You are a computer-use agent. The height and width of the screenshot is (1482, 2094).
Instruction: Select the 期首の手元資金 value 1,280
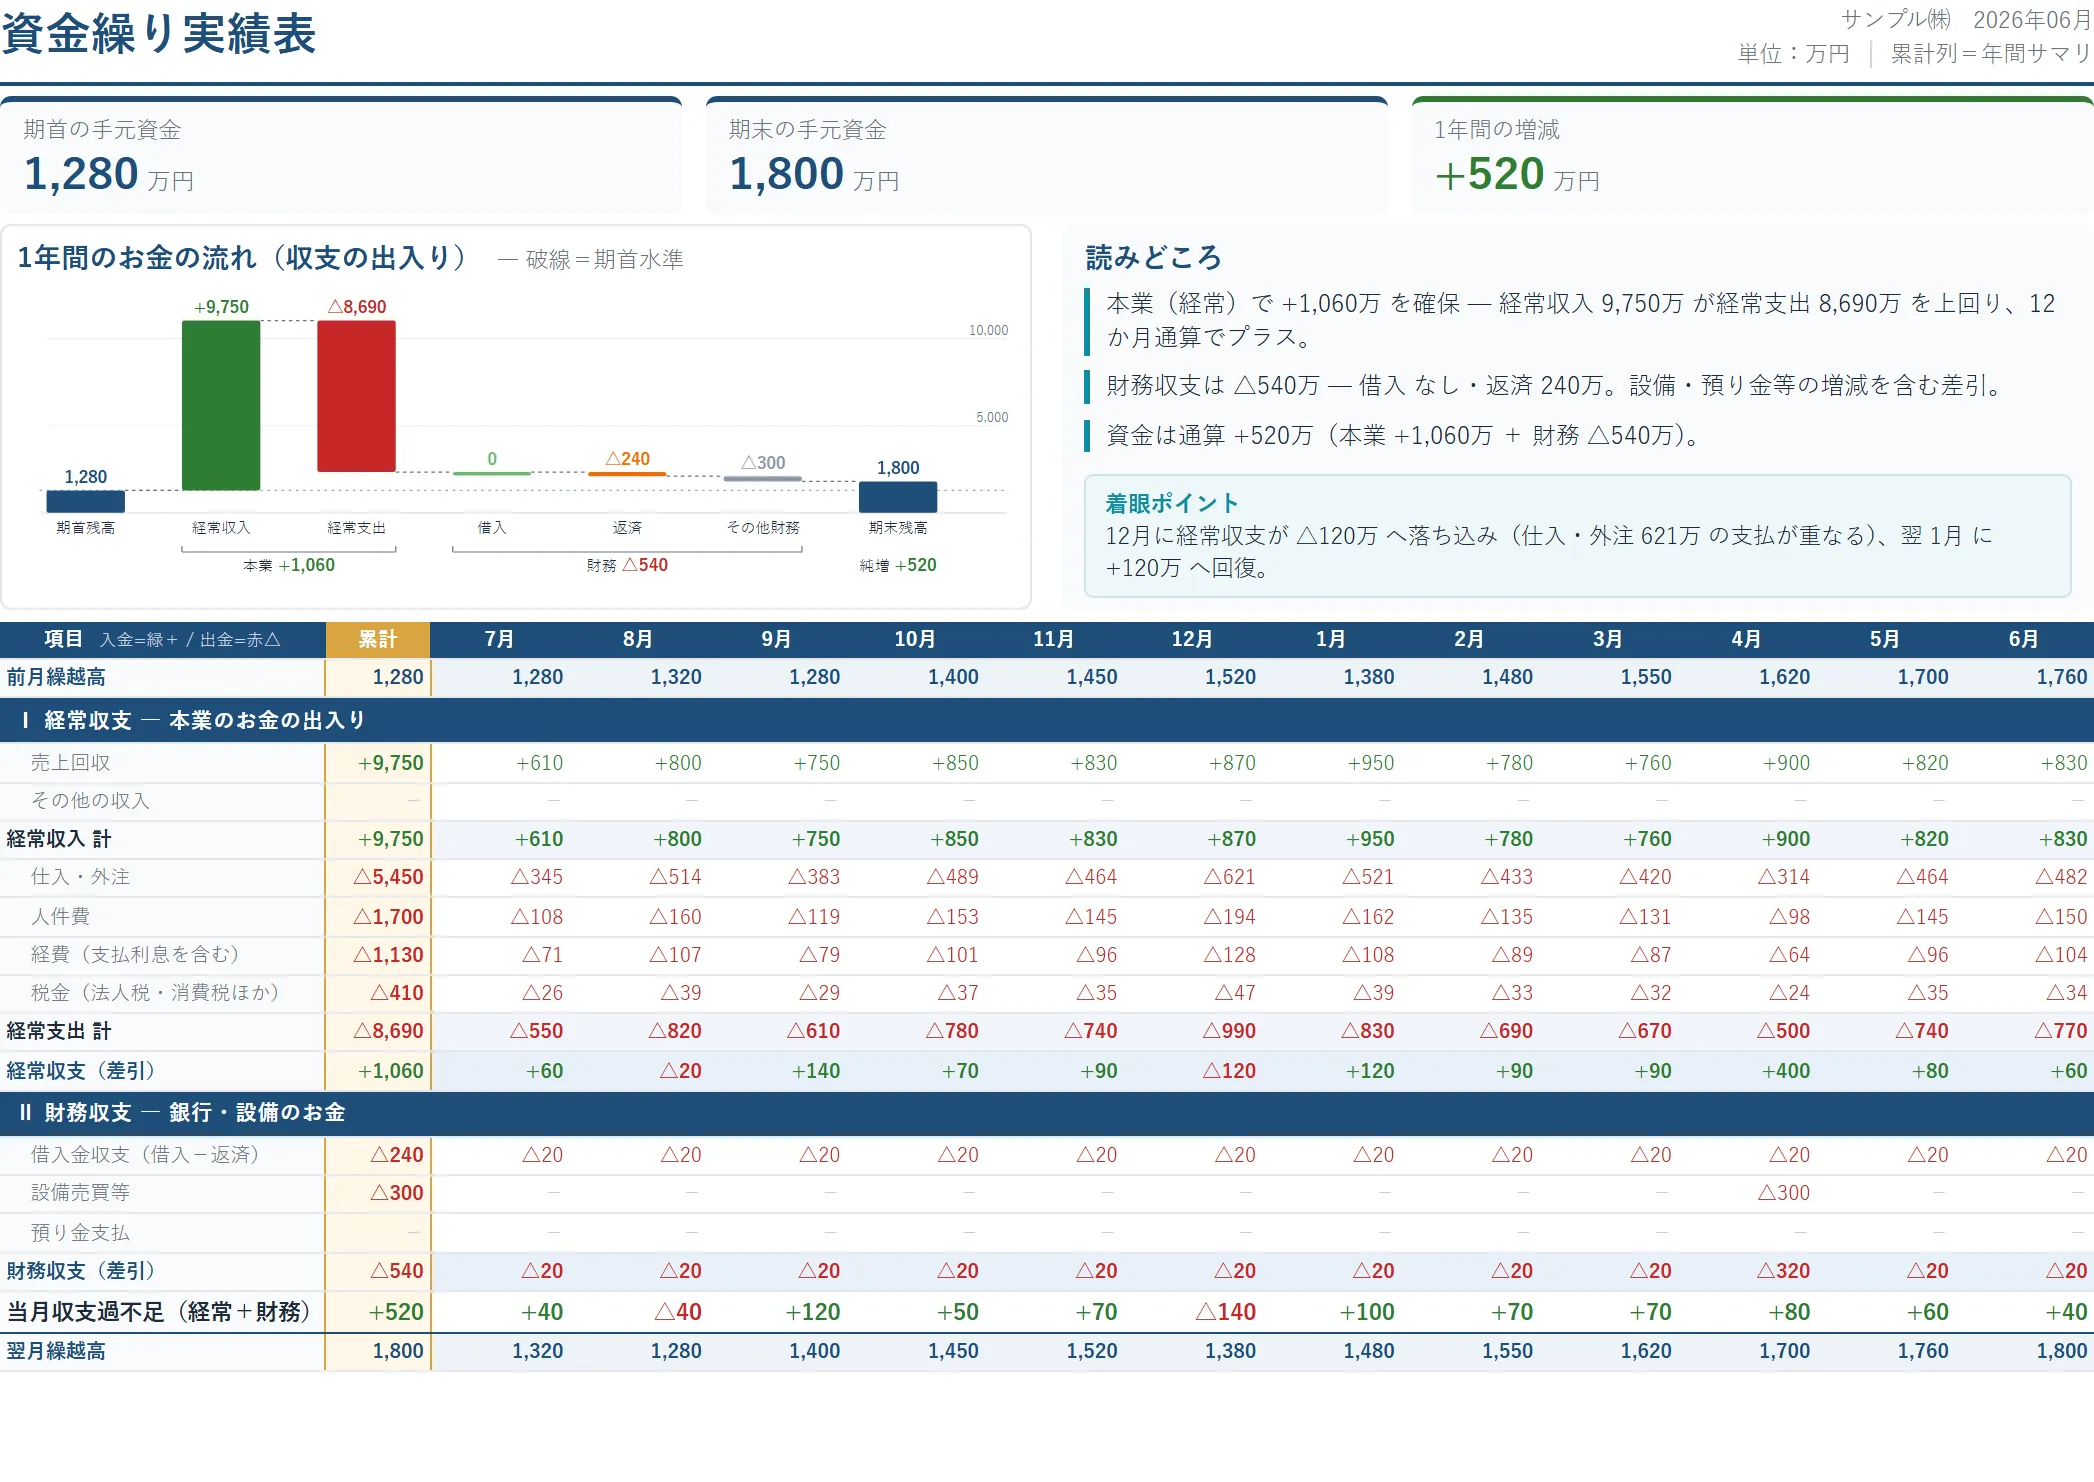pyautogui.click(x=81, y=174)
